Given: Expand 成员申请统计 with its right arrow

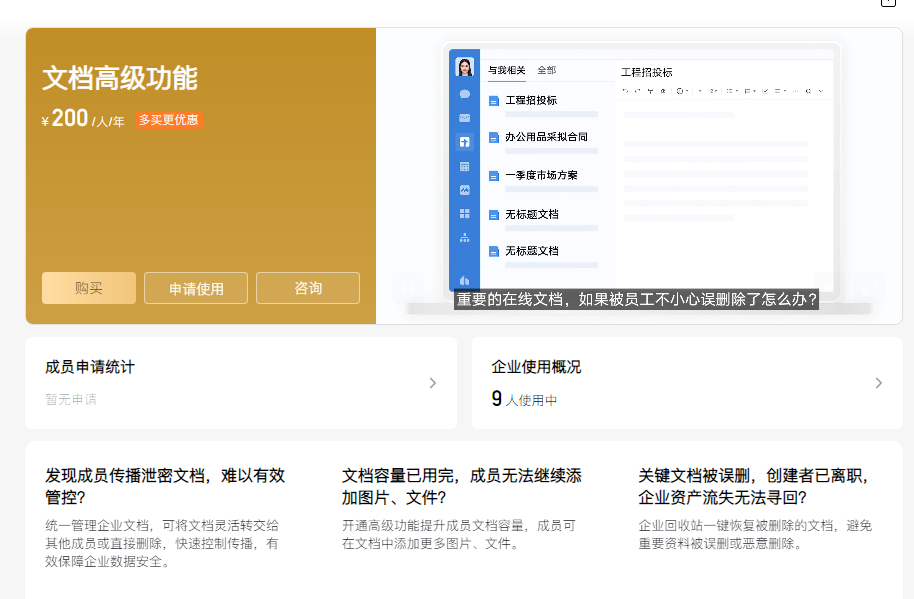Looking at the screenshot, I should point(432,383).
